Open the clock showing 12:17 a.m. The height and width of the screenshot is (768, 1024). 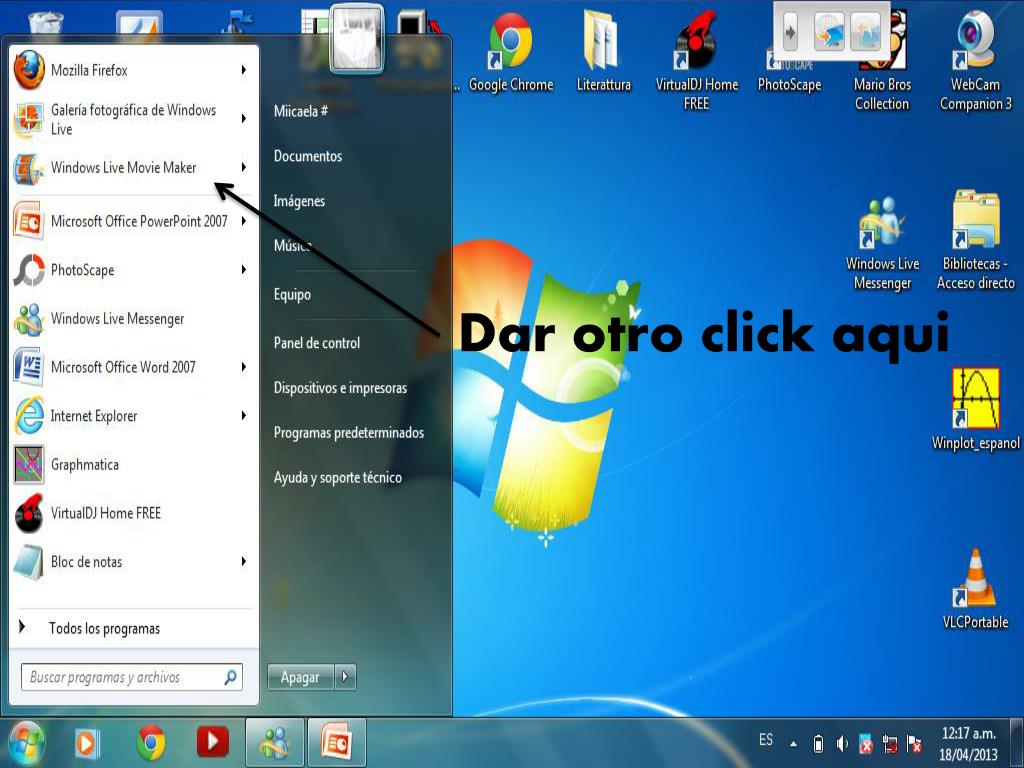[x=968, y=744]
